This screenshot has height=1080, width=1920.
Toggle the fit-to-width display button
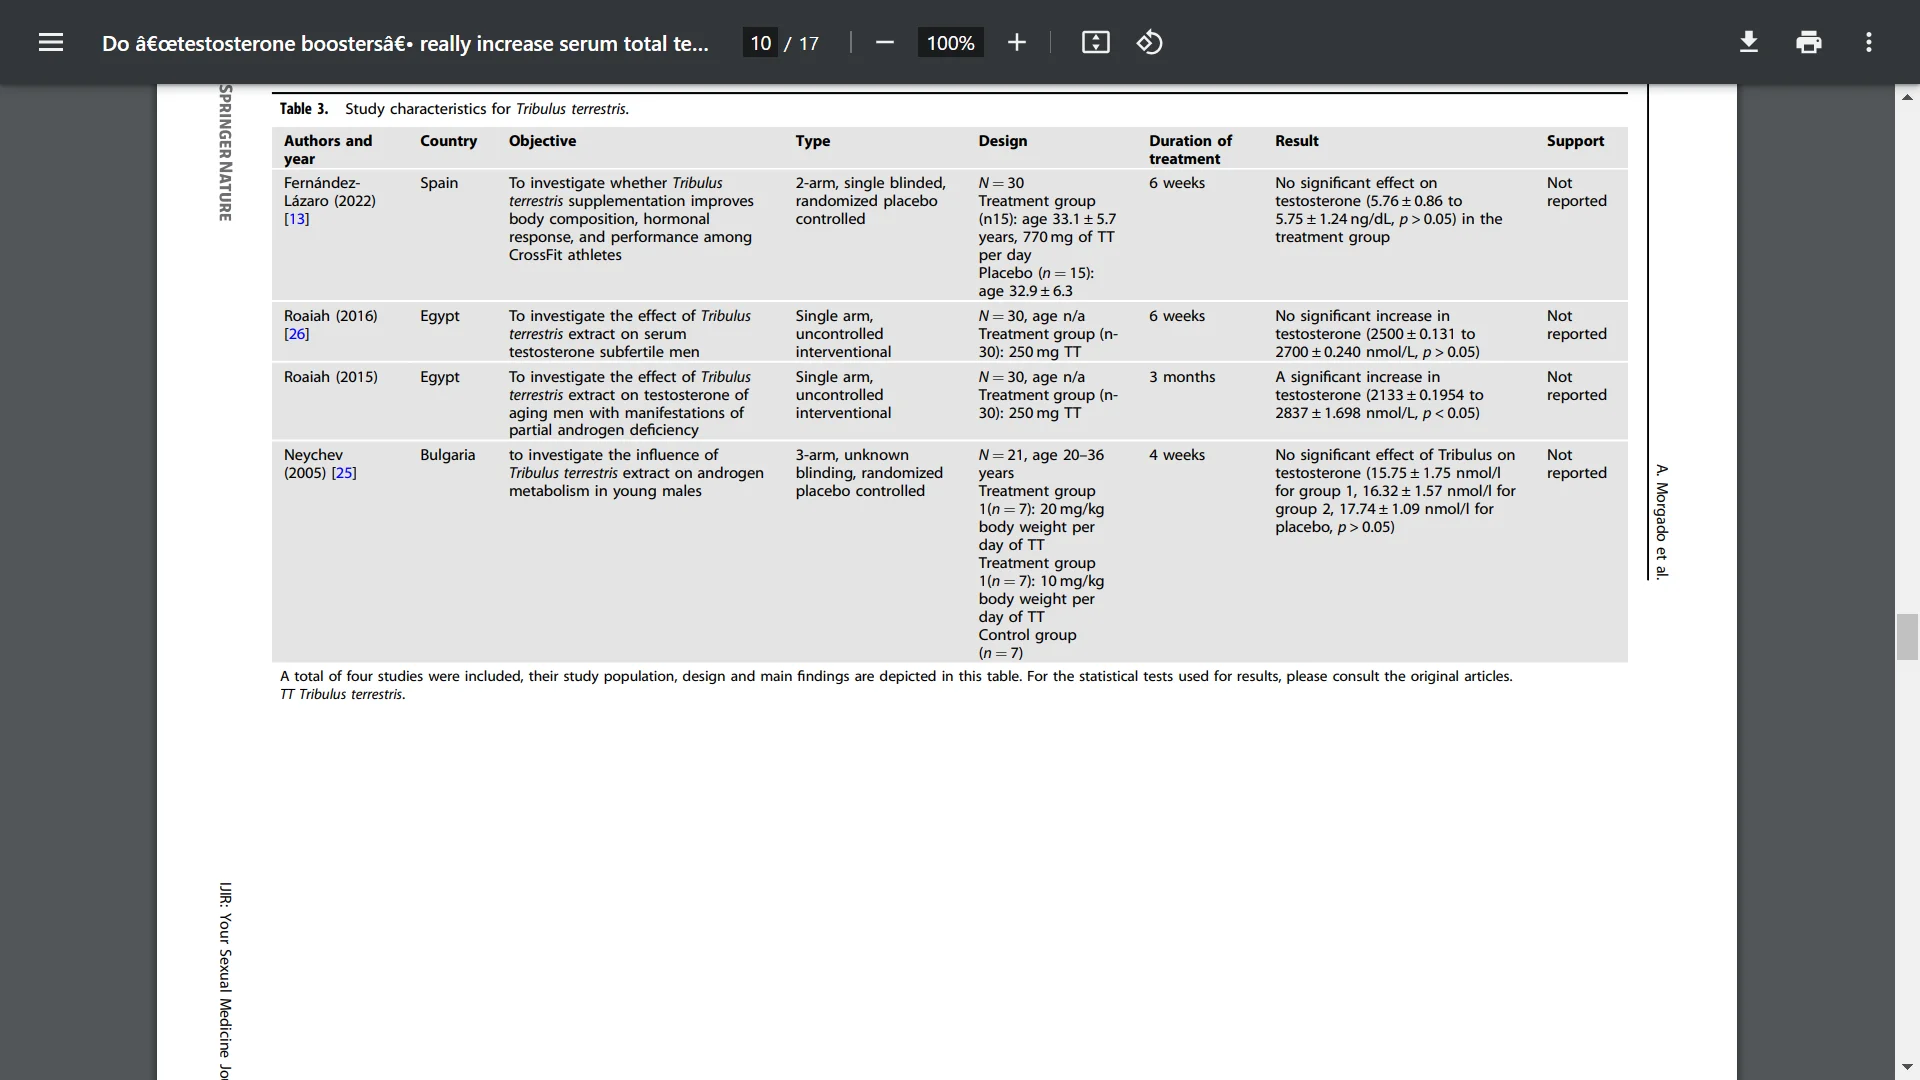click(1096, 42)
